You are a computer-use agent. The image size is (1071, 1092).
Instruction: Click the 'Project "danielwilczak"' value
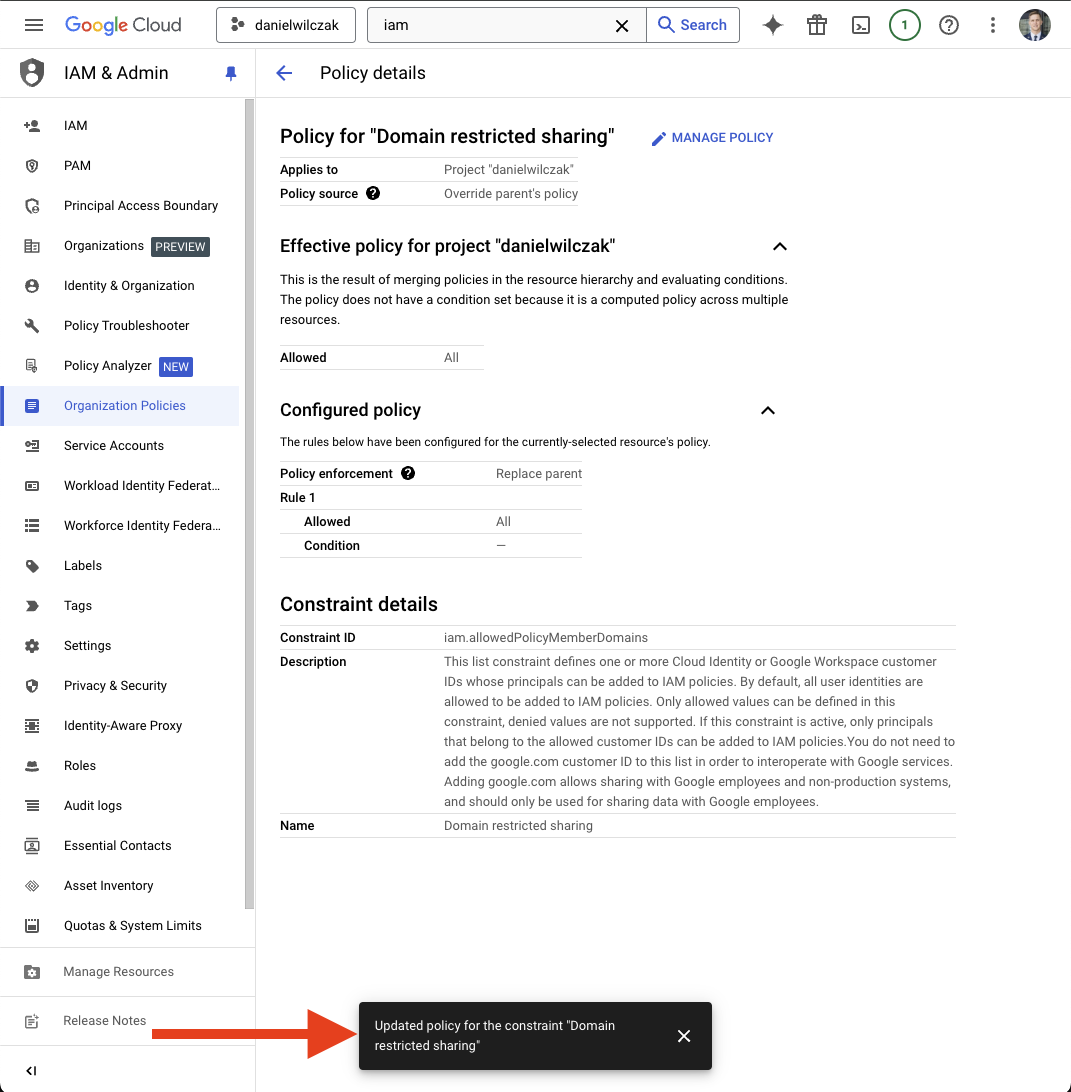(509, 170)
